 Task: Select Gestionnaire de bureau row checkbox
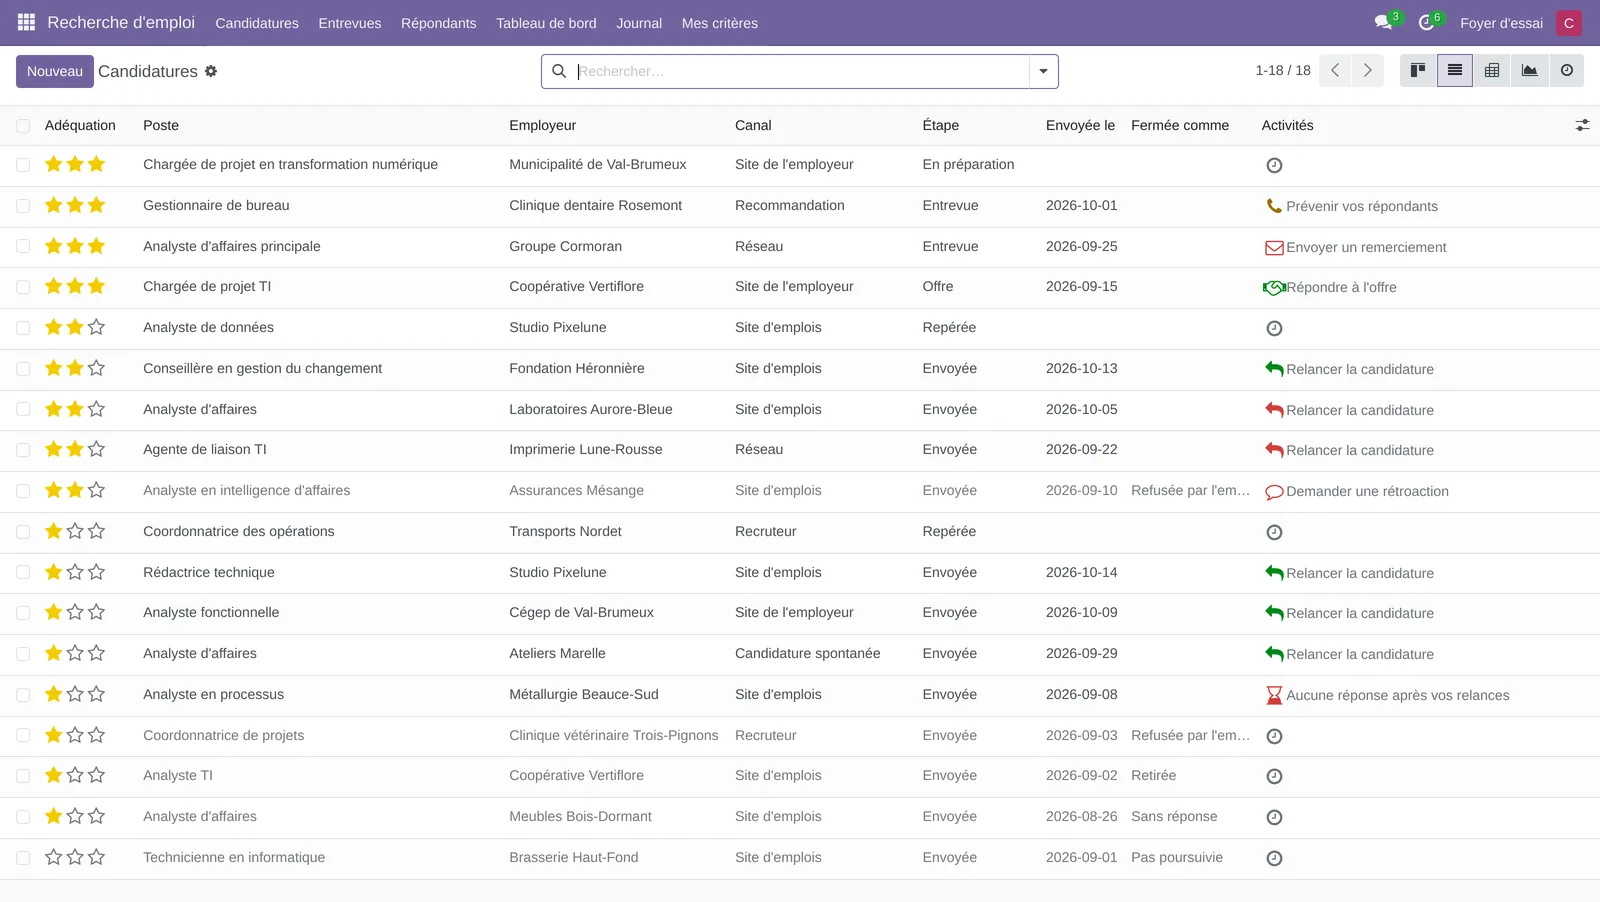23,206
